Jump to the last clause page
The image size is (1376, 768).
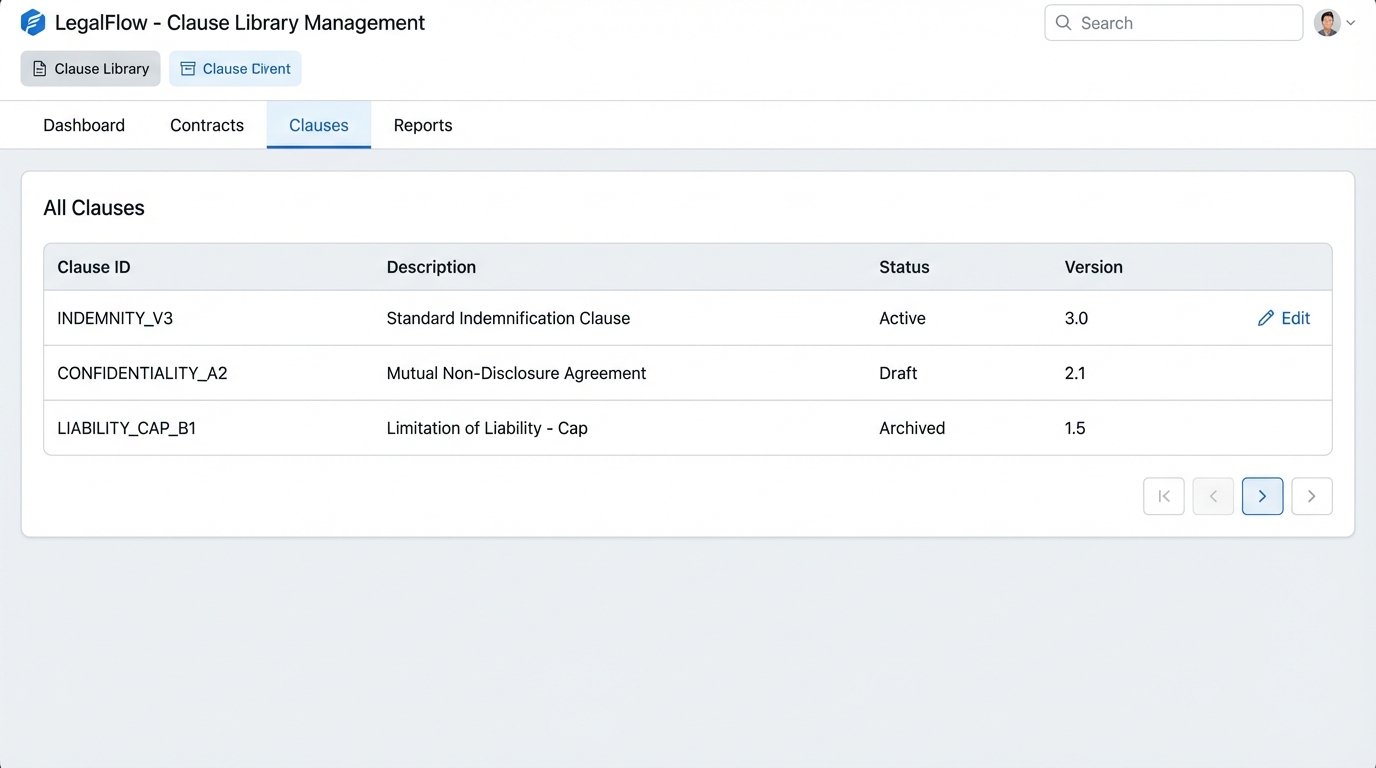(x=1312, y=496)
